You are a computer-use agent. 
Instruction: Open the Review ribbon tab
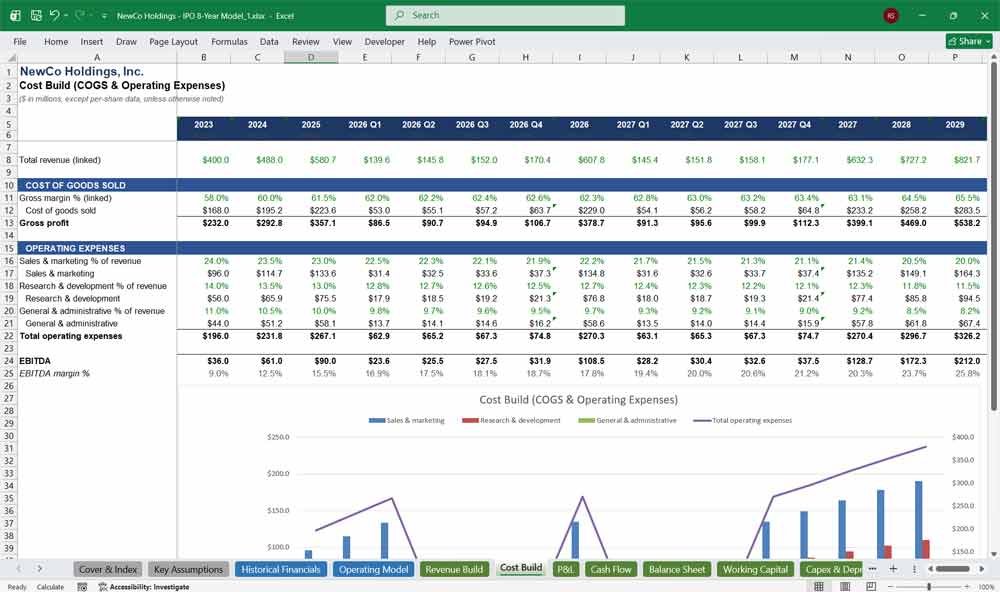click(x=305, y=41)
